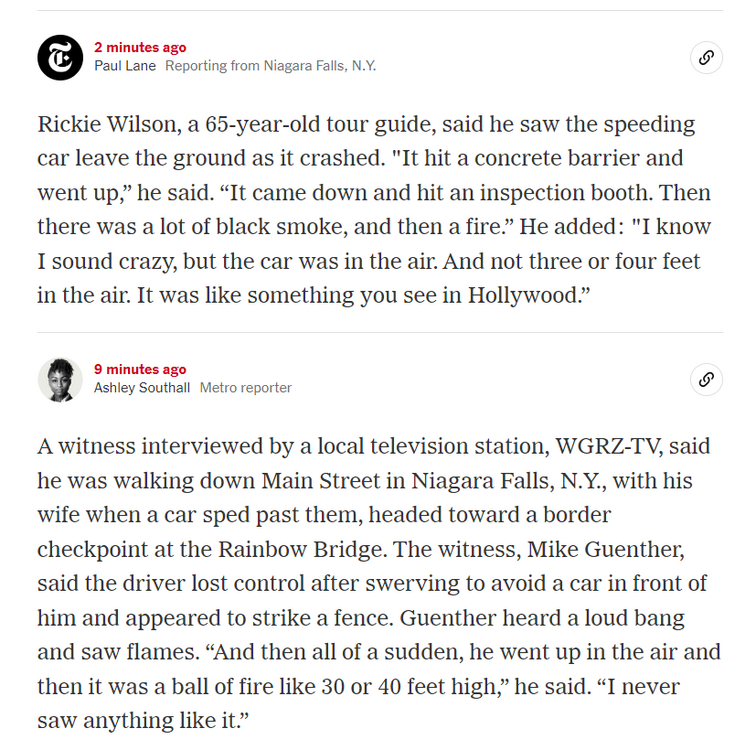Open the "9 minutes ago" timestamp link
Screen dimensions: 756x750
[x=140, y=370]
